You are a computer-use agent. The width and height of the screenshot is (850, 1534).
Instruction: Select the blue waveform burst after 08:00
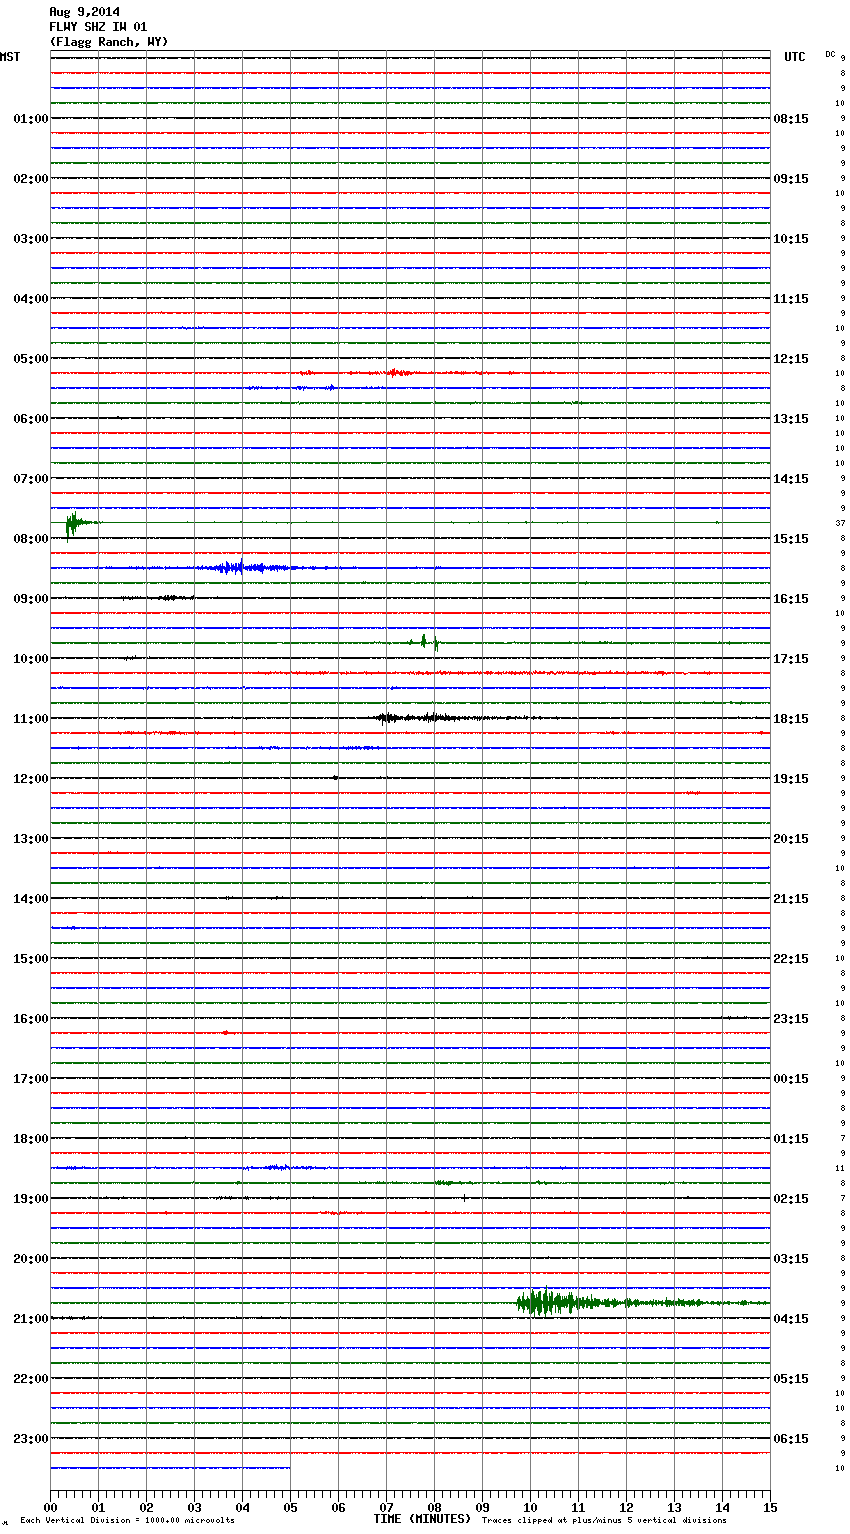point(232,568)
